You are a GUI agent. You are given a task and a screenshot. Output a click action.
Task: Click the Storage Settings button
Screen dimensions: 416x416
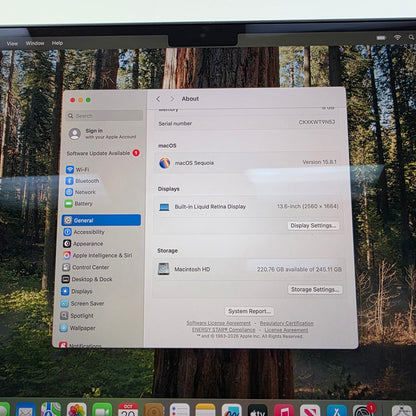[315, 289]
